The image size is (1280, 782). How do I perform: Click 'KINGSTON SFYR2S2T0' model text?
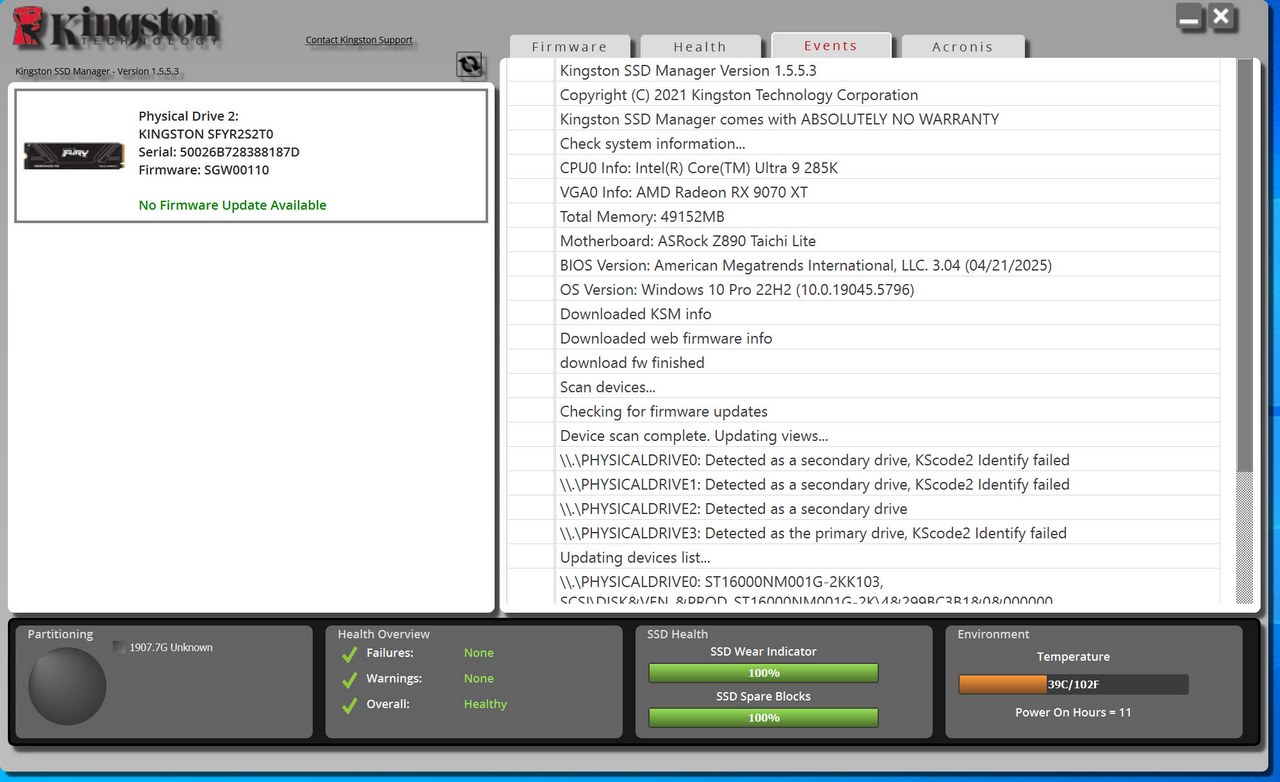(206, 134)
